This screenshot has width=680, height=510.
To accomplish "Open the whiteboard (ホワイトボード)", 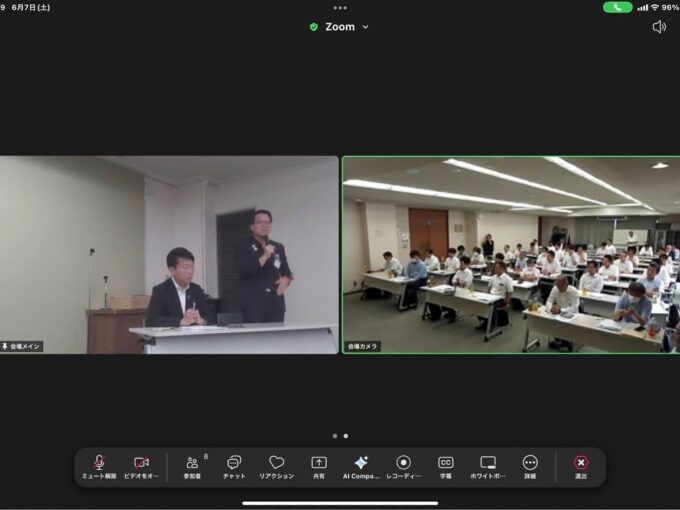I will click(x=488, y=465).
